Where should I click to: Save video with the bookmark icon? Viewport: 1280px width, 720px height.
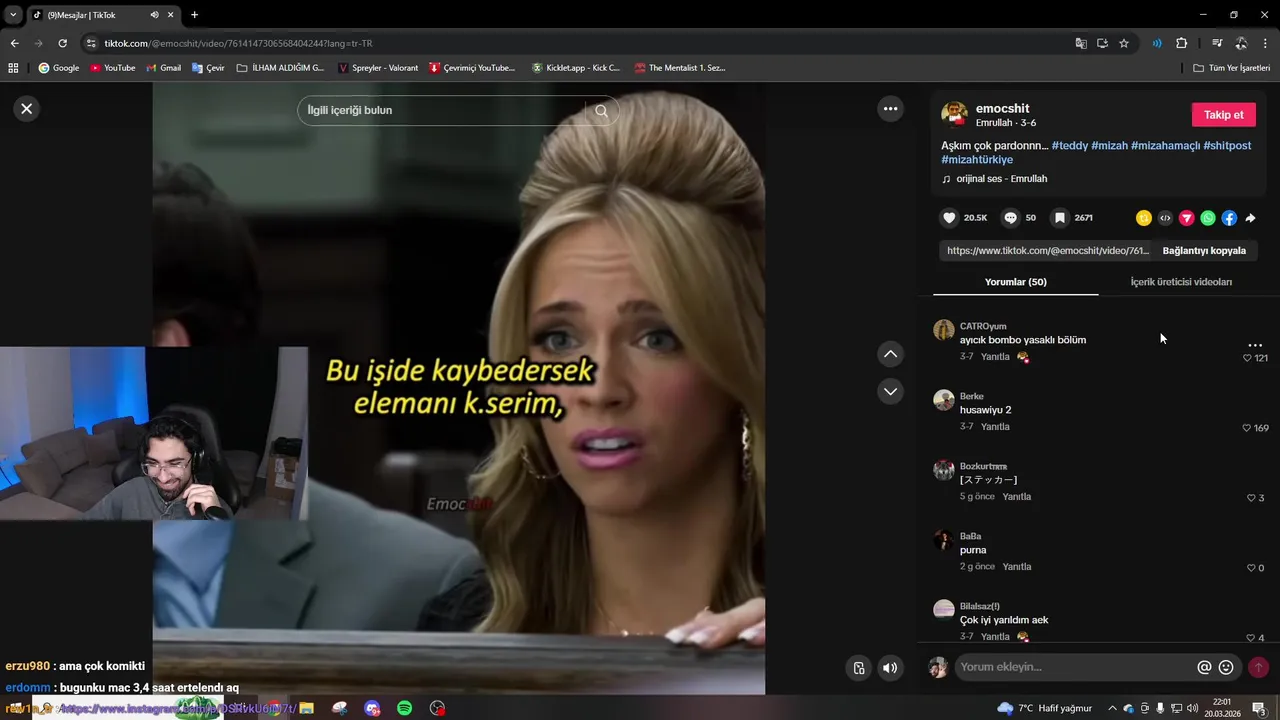[x=1060, y=218]
